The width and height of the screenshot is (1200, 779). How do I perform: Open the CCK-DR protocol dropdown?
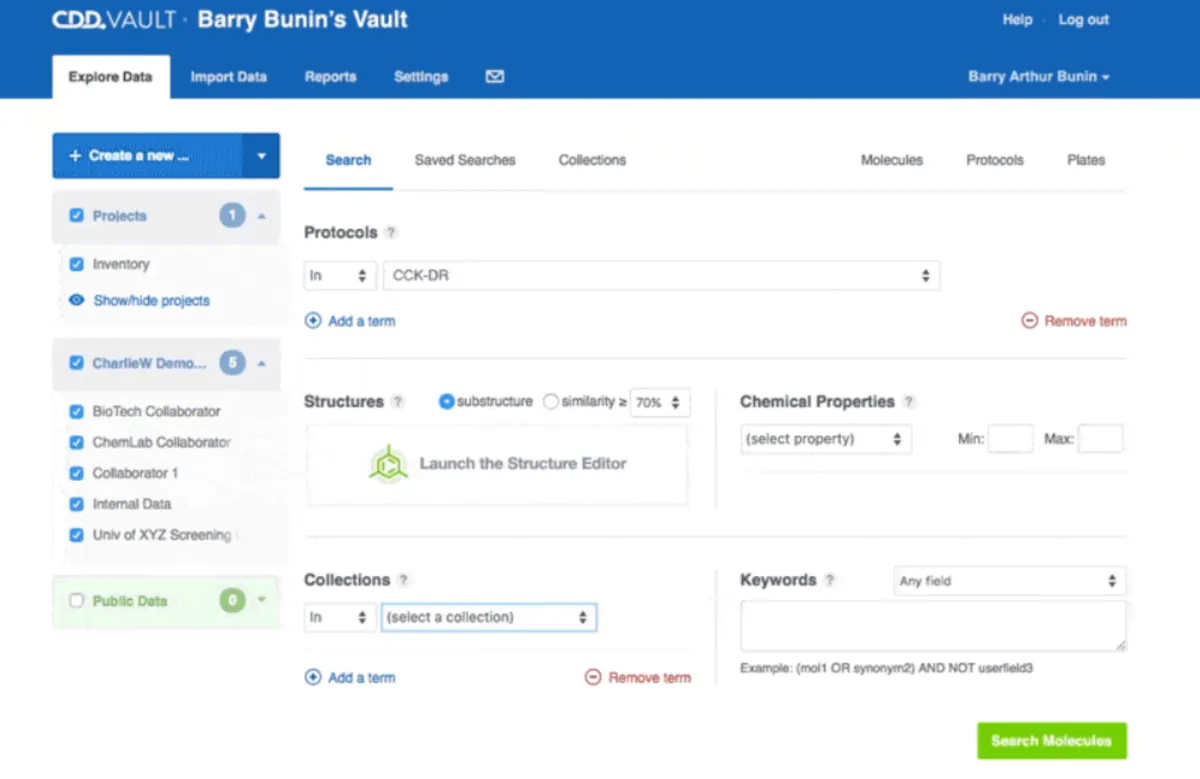coord(660,276)
